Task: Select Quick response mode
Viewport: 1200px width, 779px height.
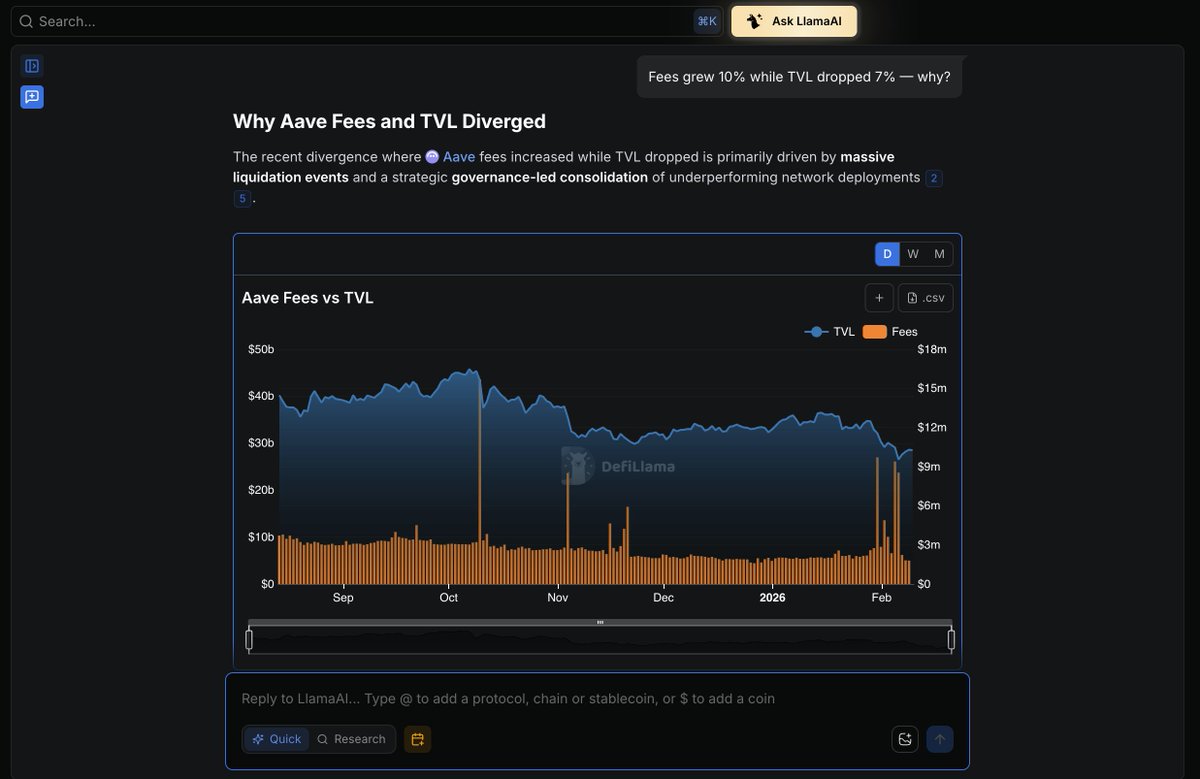Action: click(277, 739)
